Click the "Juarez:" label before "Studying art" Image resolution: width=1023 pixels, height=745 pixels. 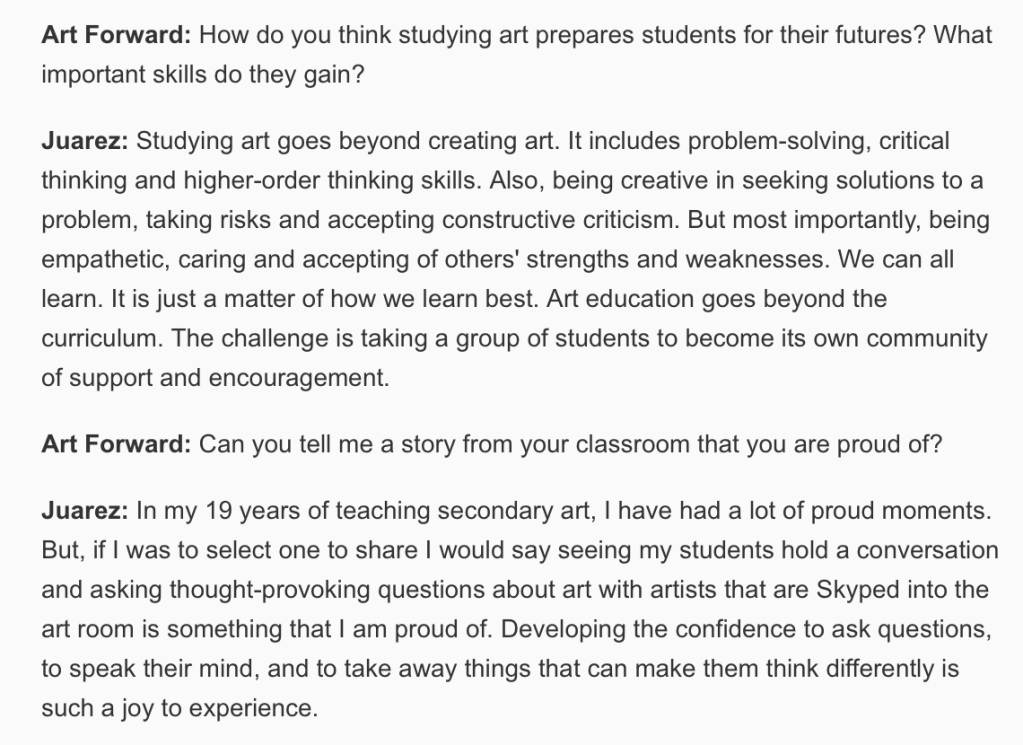tap(84, 141)
